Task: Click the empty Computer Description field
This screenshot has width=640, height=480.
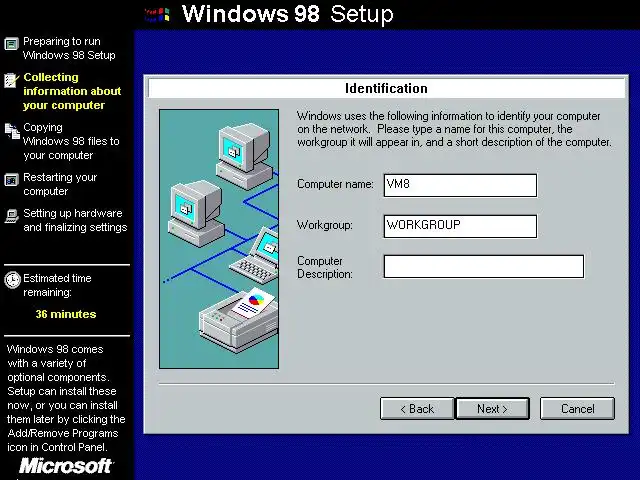Action: pos(484,267)
